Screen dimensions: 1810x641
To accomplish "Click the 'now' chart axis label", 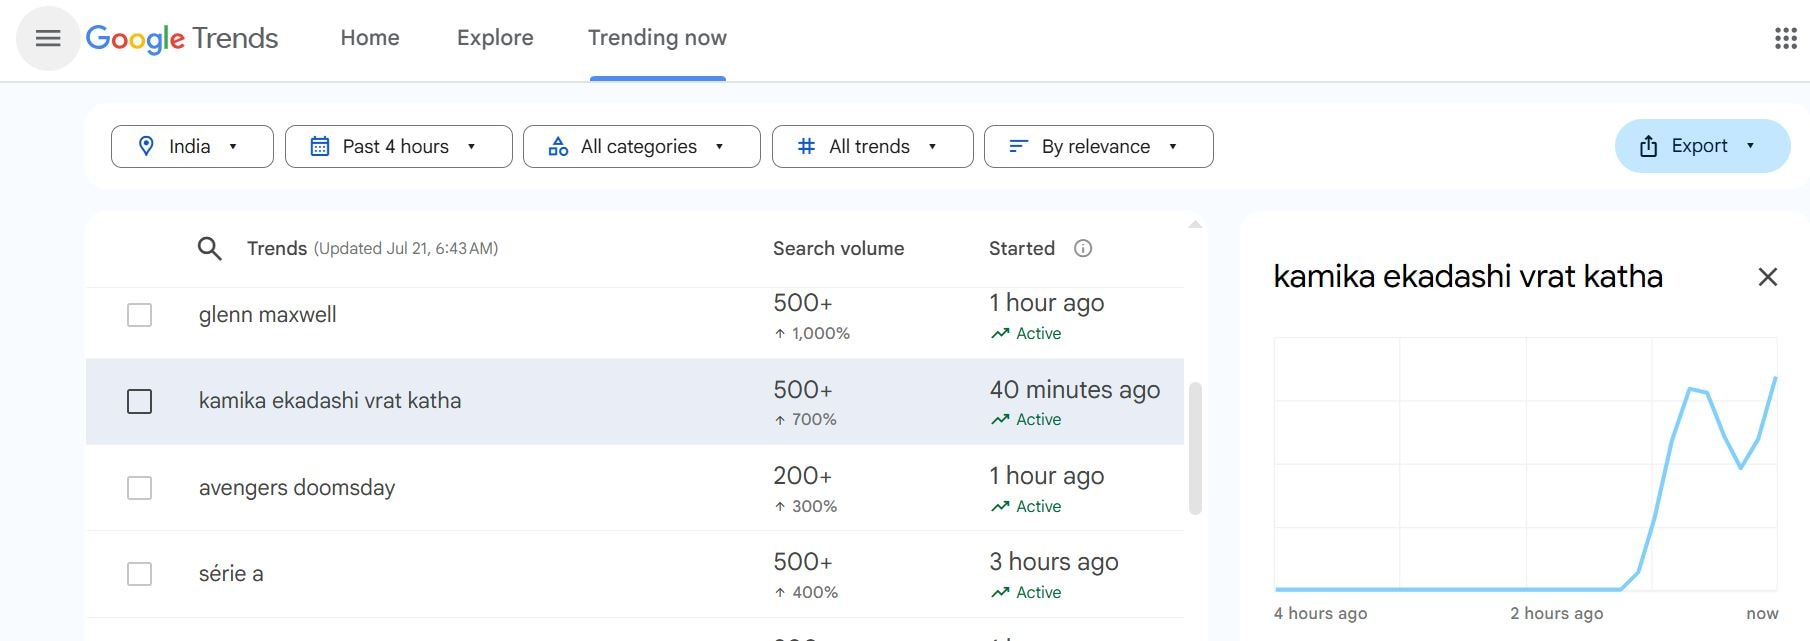I will pyautogui.click(x=1762, y=614).
